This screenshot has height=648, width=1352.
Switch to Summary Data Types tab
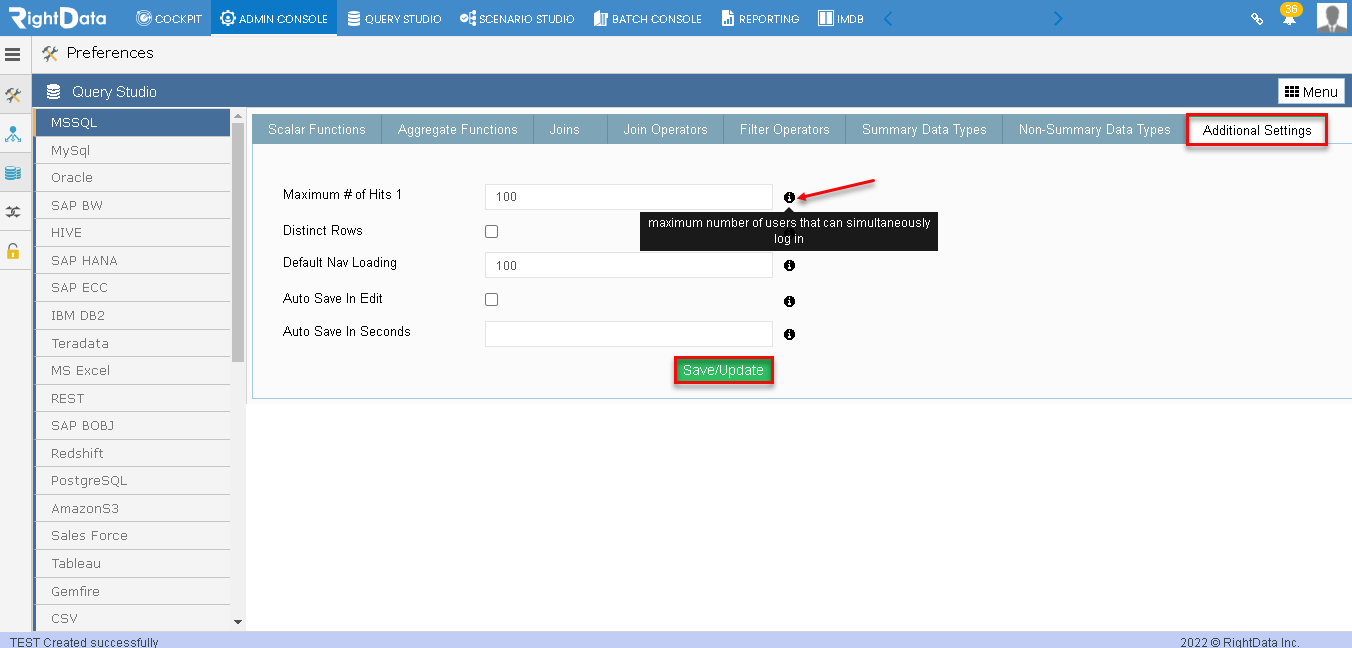pyautogui.click(x=924, y=129)
